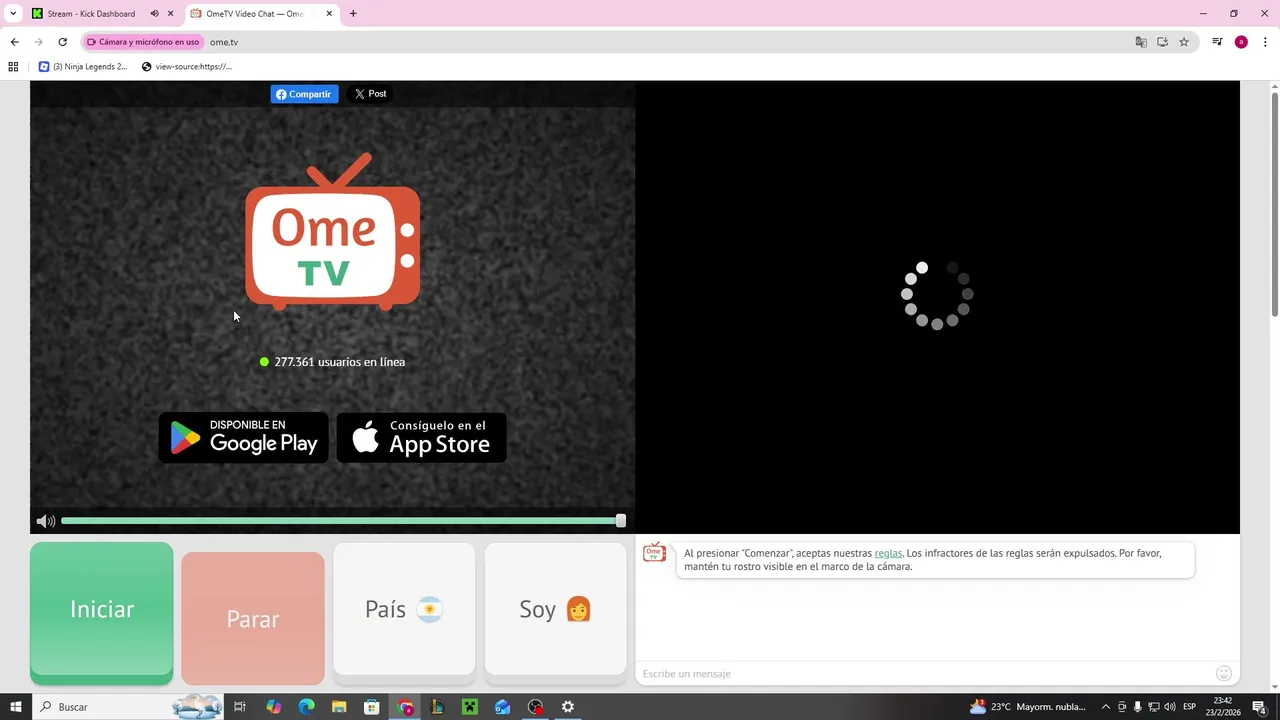Open the emoji picker smiley icon
This screenshot has width=1280, height=720.
(1223, 674)
